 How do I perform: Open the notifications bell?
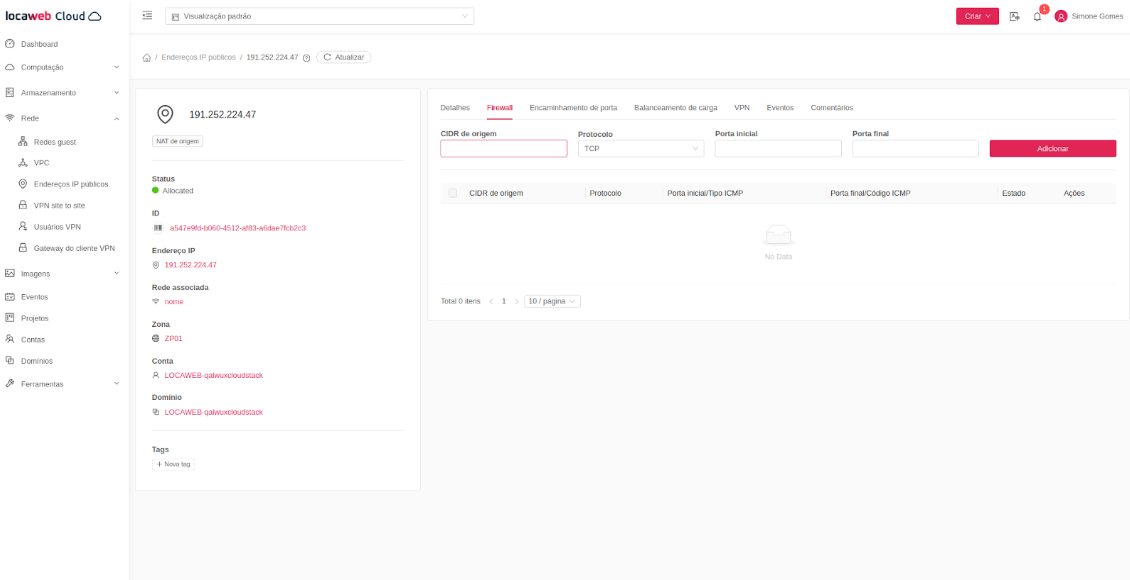click(1038, 16)
